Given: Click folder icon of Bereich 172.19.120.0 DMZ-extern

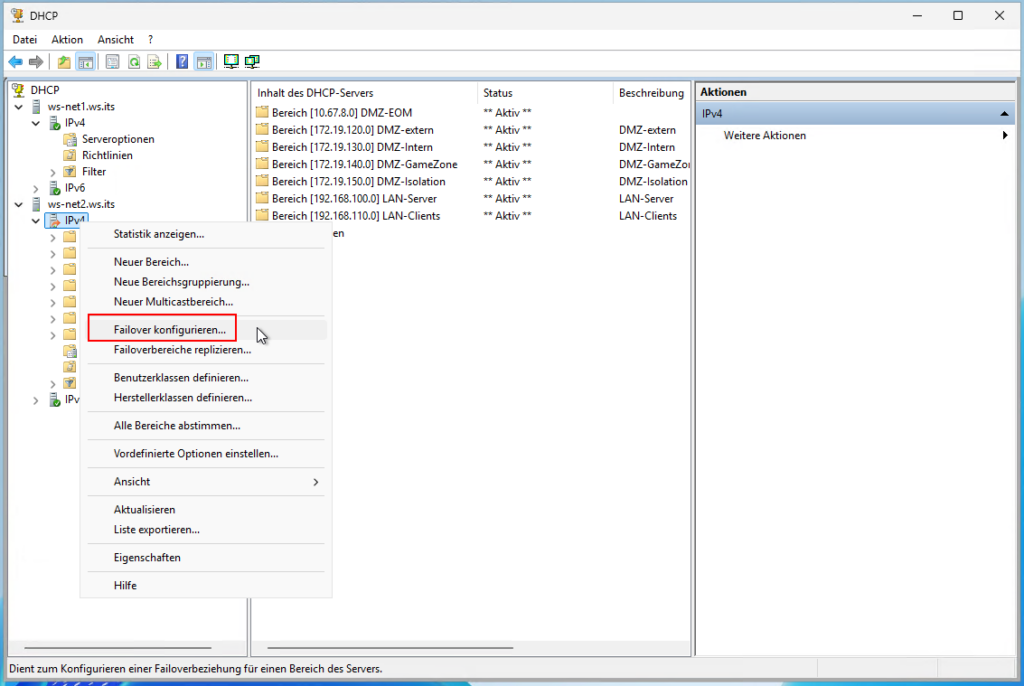Looking at the screenshot, I should point(263,129).
